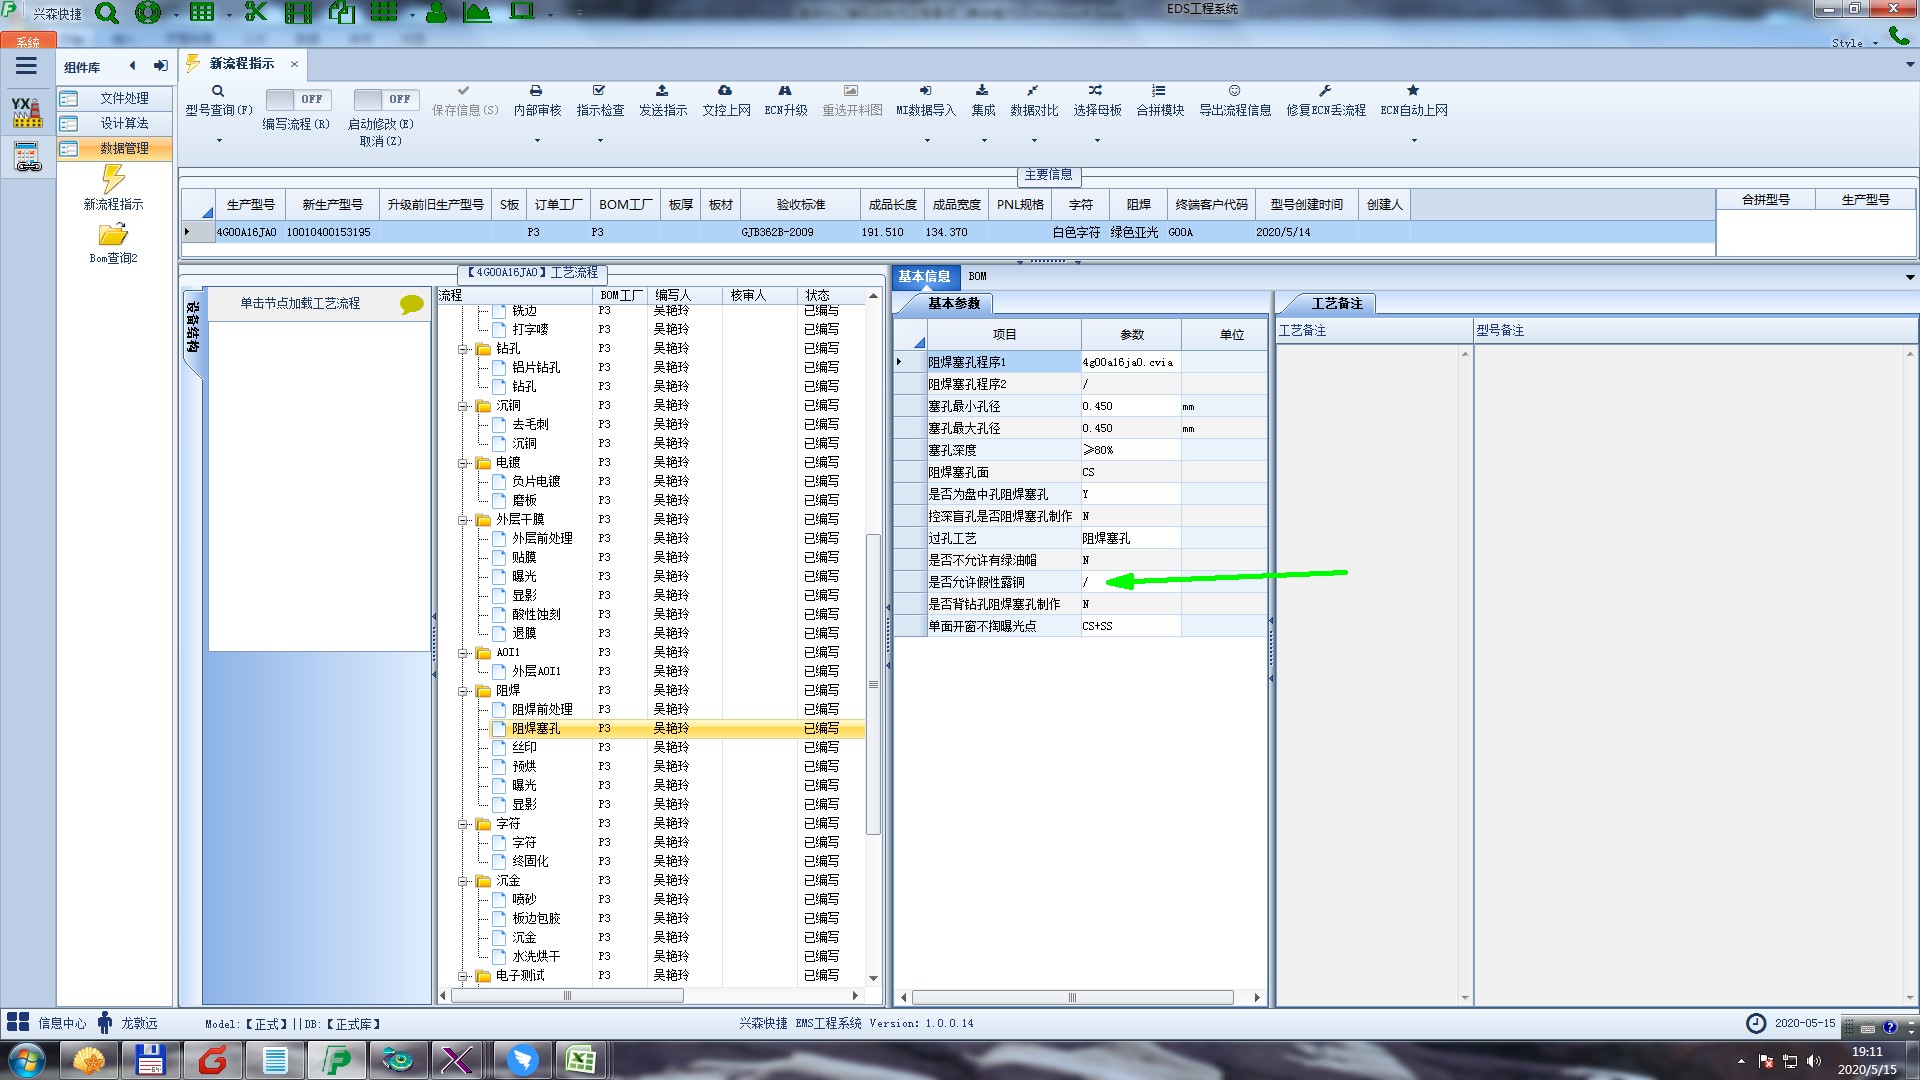Image resolution: width=1920 pixels, height=1080 pixels.
Task: Click the 内部审核 printer icon
Action: point(536,91)
